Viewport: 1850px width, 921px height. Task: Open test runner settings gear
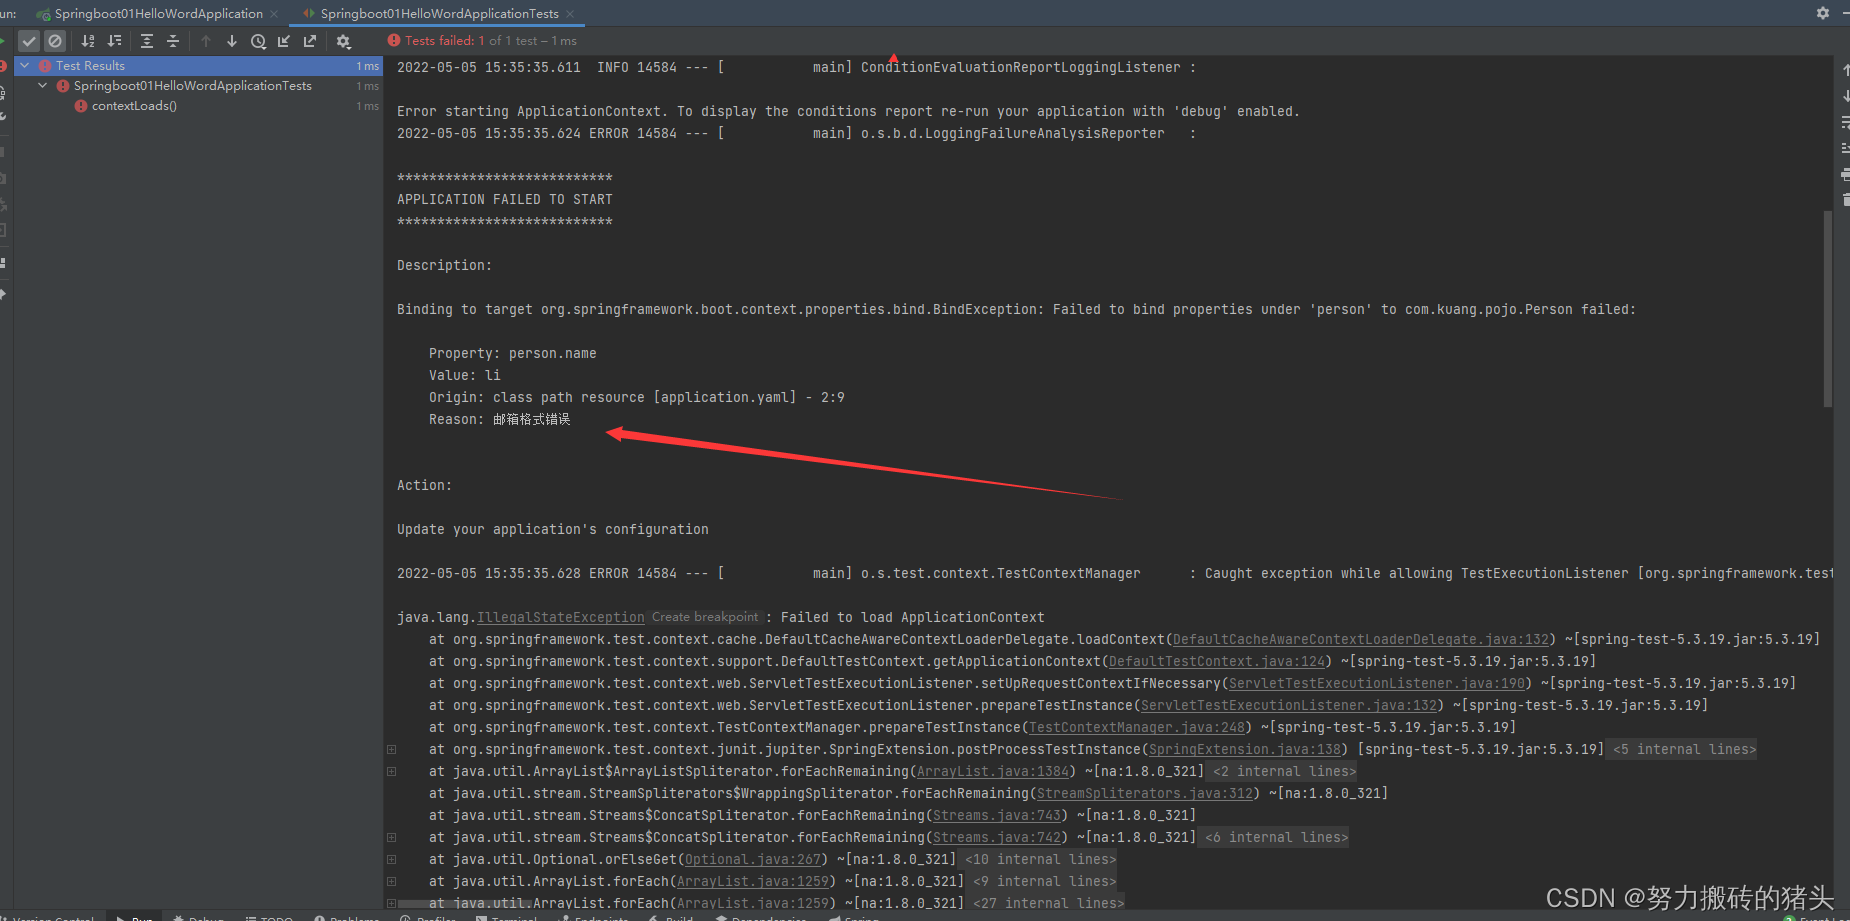tap(343, 41)
